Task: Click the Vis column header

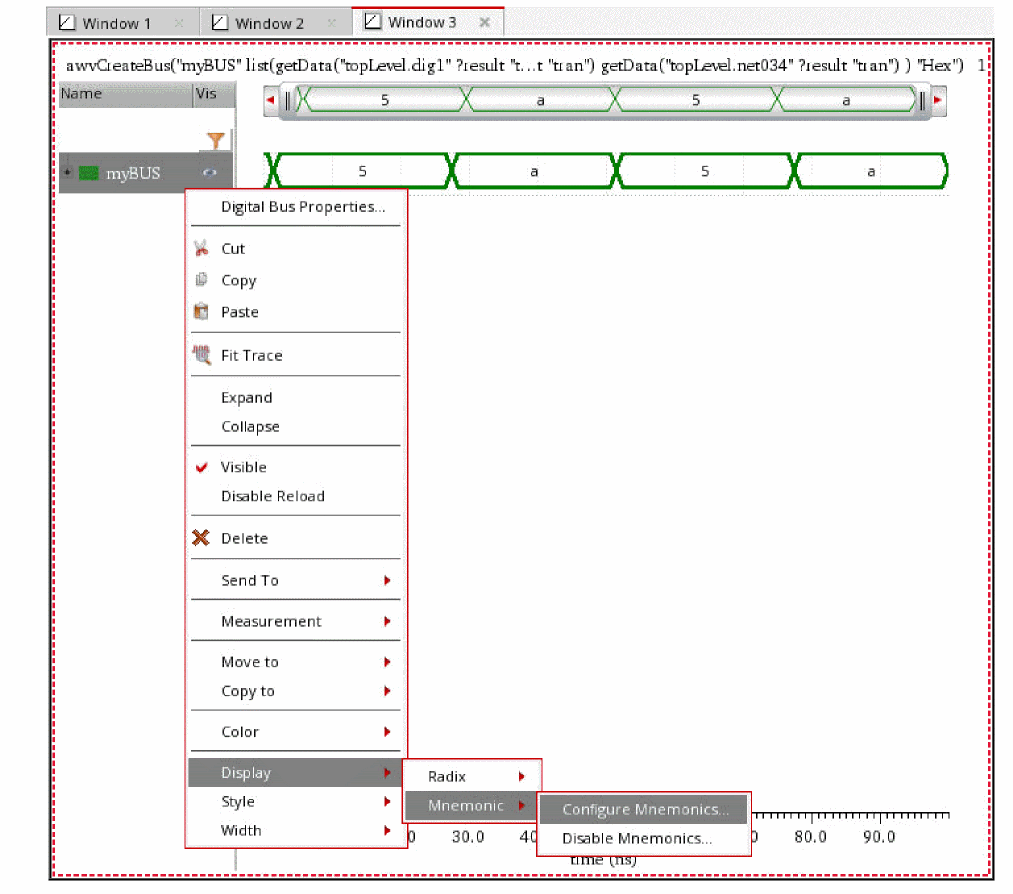Action: [x=214, y=94]
